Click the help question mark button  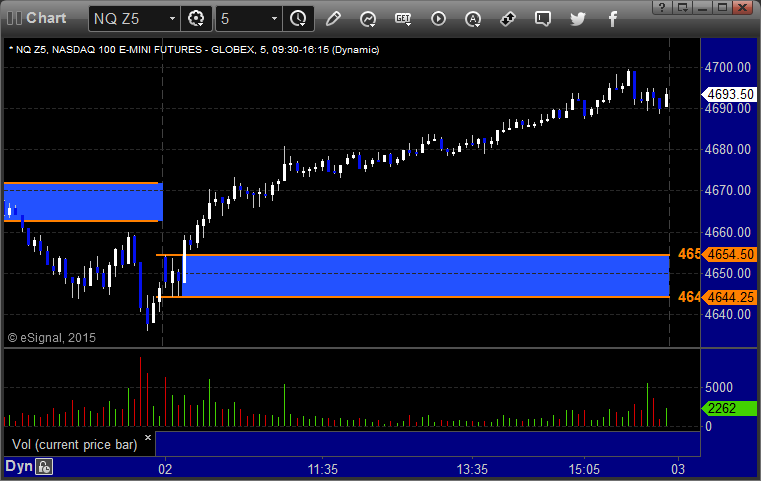tap(662, 7)
